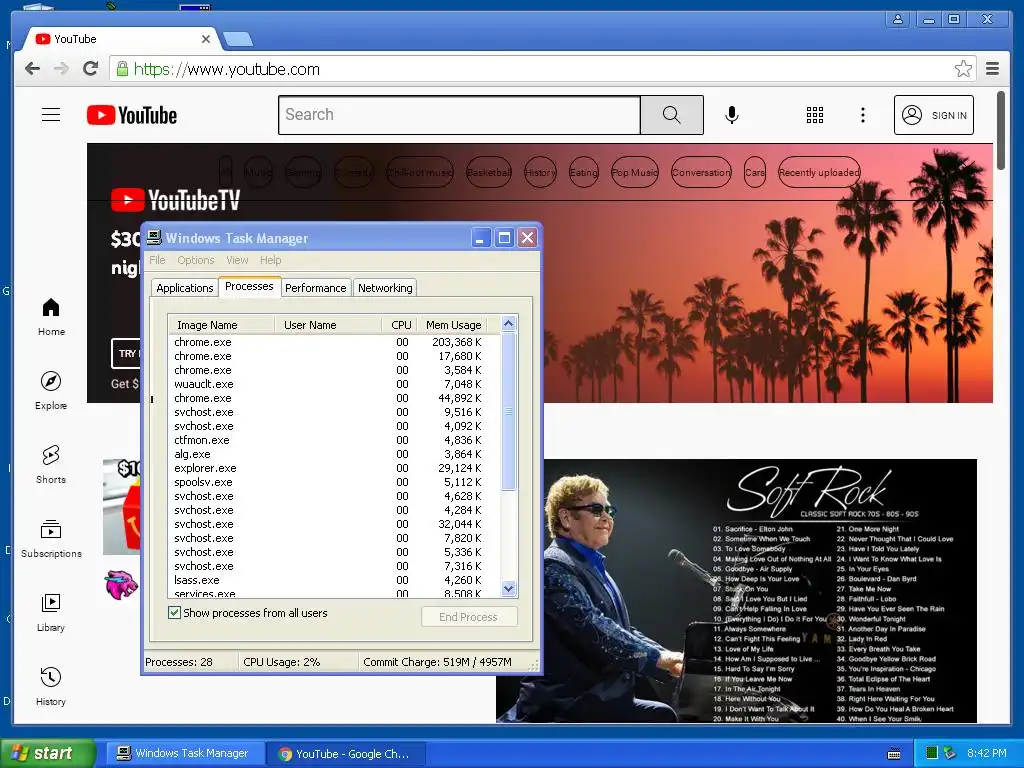
Task: Click the YouTubeTV banner logo
Action: click(x=175, y=200)
